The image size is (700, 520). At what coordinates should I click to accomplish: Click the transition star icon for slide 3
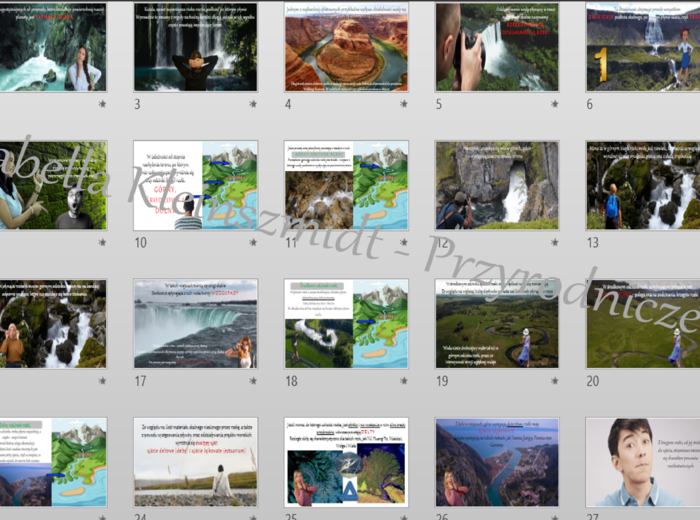pos(253,104)
